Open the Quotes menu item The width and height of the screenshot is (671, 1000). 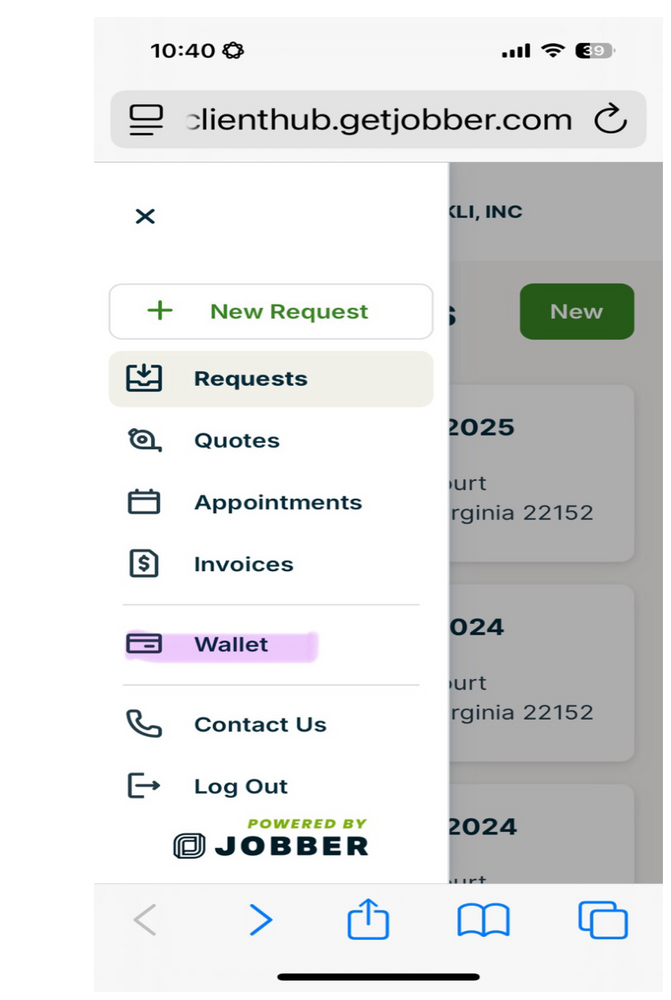pyautogui.click(x=237, y=441)
